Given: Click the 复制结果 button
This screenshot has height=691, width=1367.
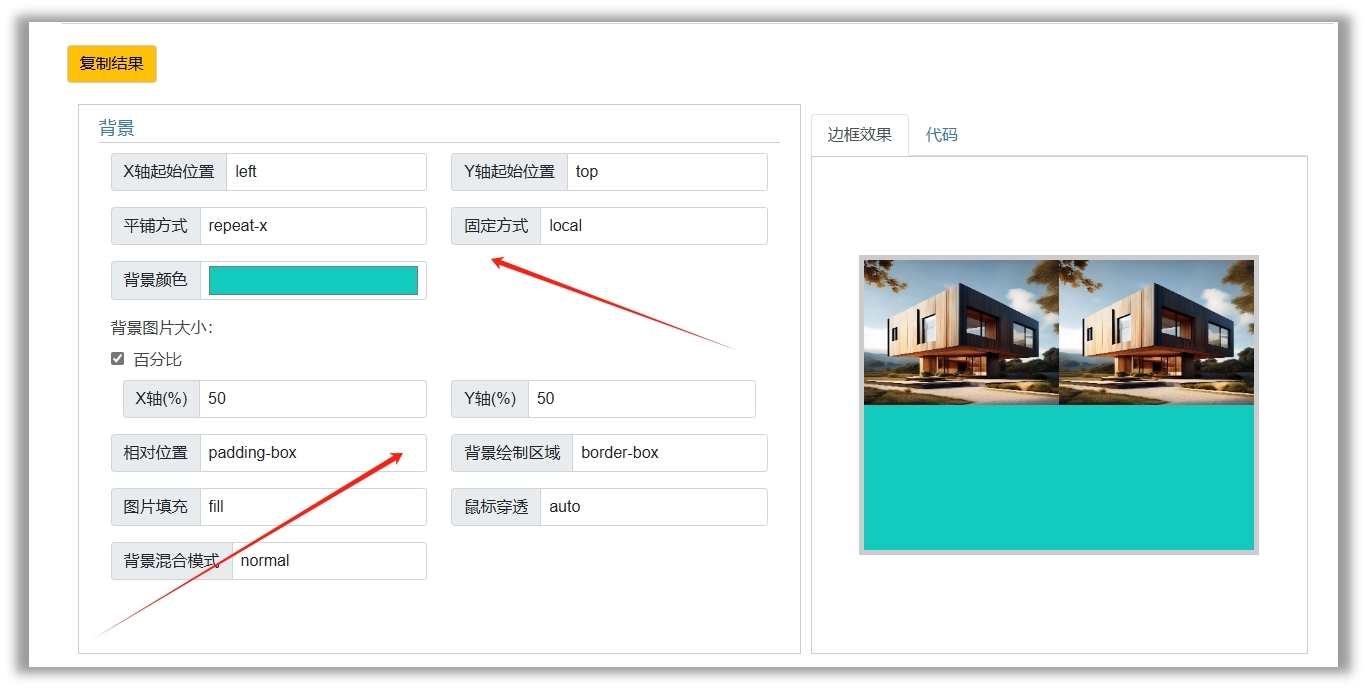Looking at the screenshot, I should (112, 64).
